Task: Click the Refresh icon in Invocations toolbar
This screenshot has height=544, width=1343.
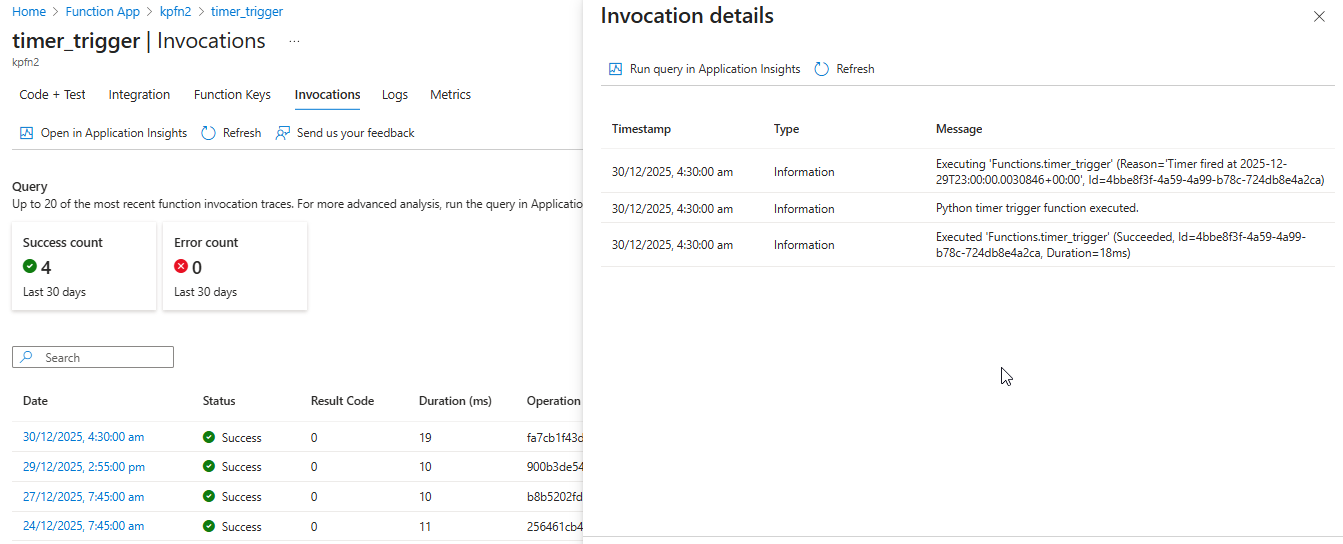Action: pyautogui.click(x=208, y=133)
